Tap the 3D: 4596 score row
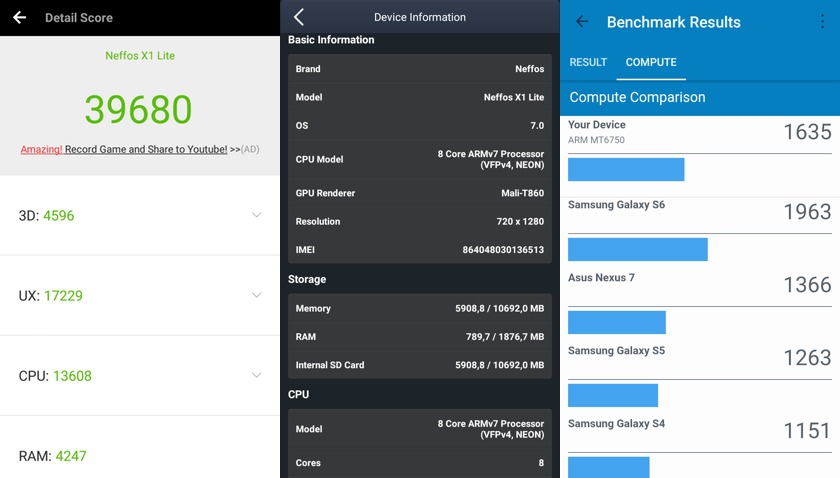 coord(140,215)
